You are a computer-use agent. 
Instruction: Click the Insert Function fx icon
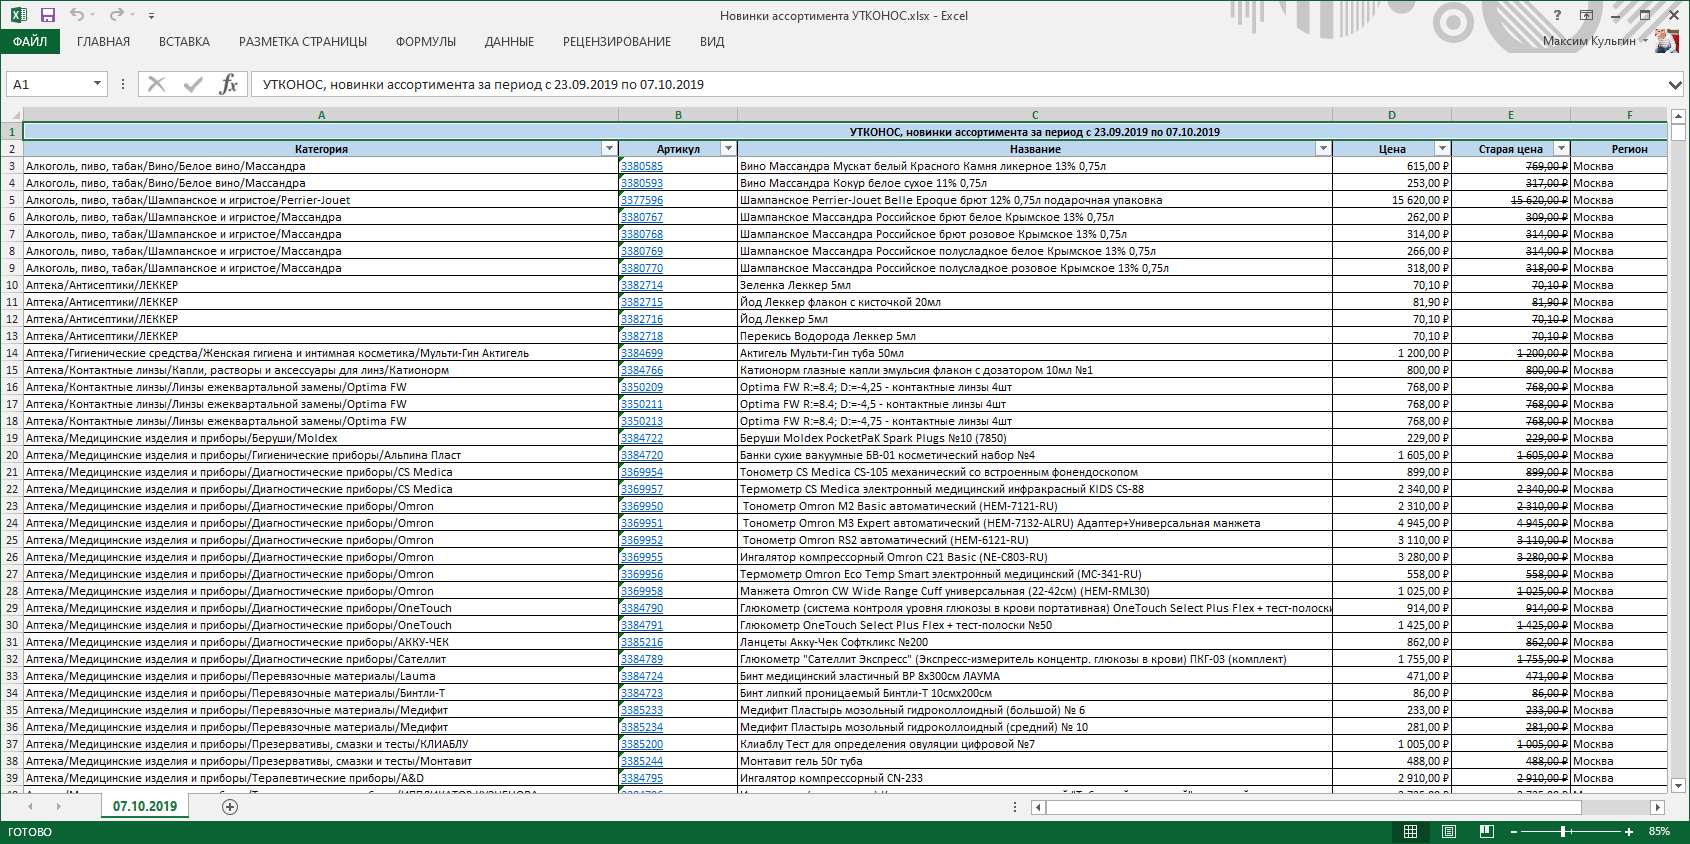228,84
